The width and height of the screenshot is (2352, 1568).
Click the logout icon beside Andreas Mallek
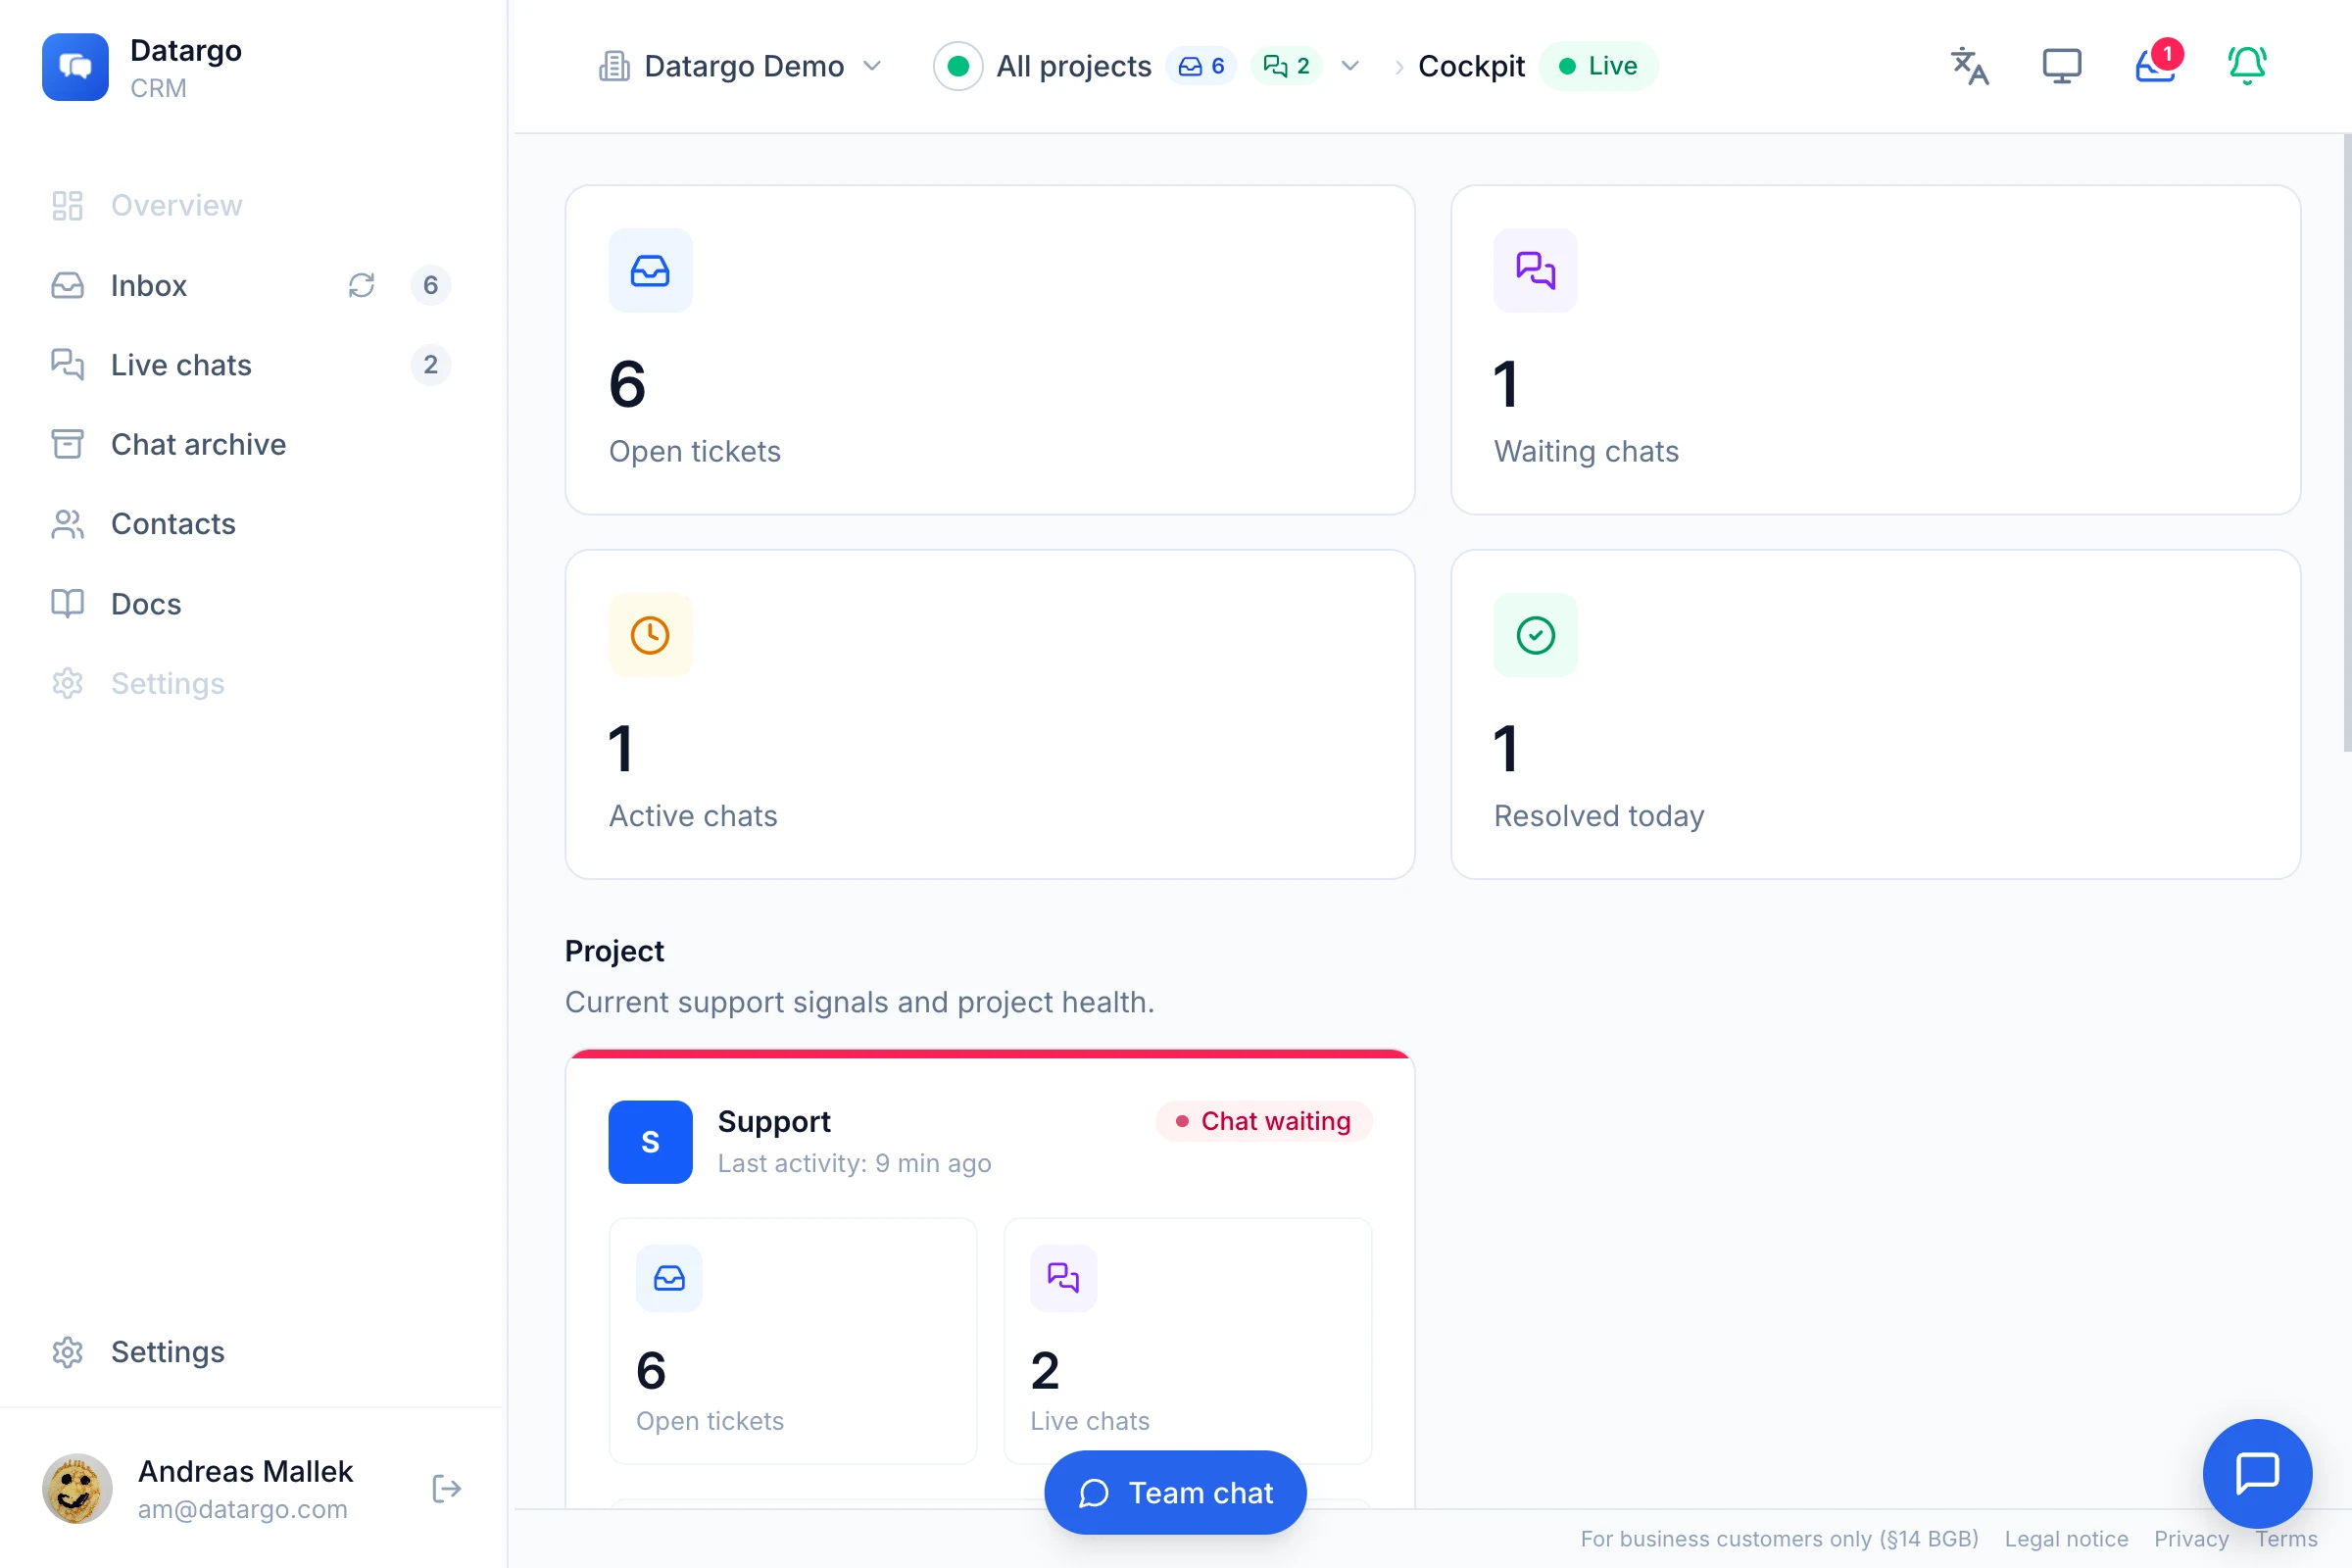pyautogui.click(x=446, y=1488)
